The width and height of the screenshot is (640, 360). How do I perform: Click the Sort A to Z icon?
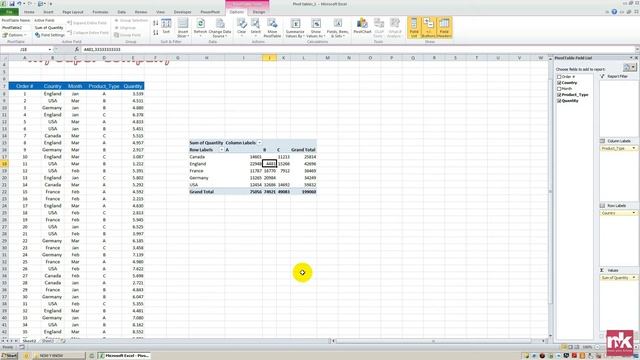(x=156, y=23)
